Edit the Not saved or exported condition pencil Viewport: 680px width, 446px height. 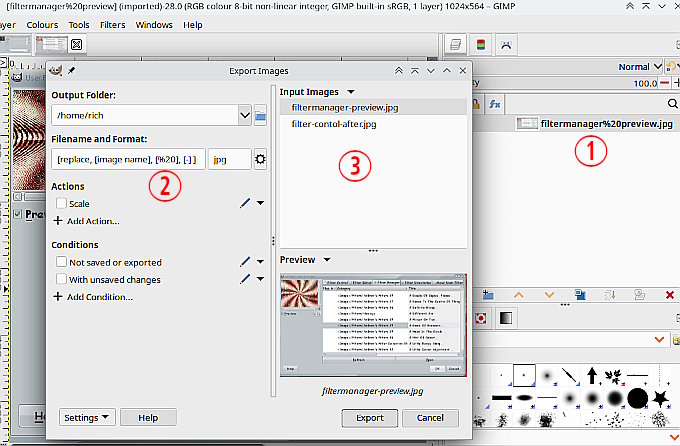[x=245, y=262]
